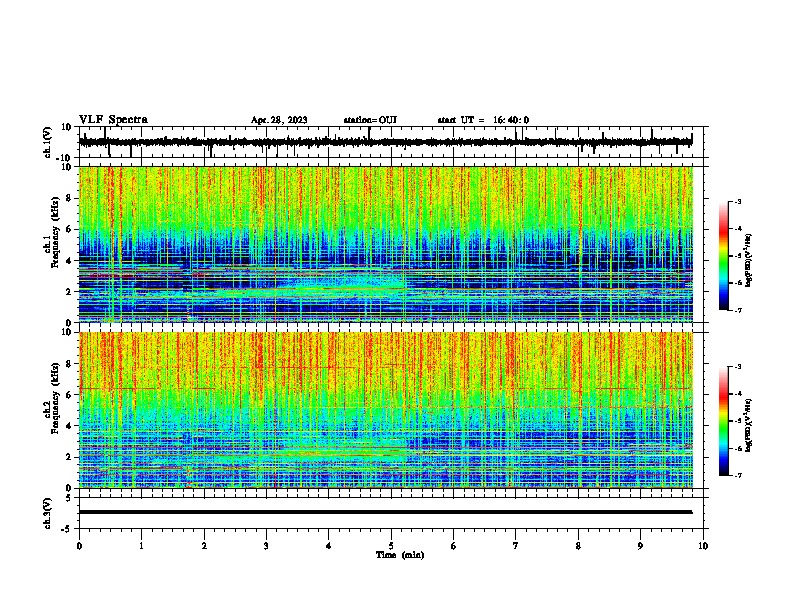Screen dimensions: 792x612
Task: Click the ch.1 "Frequency (kHz)" axis label
Action: 55,233
